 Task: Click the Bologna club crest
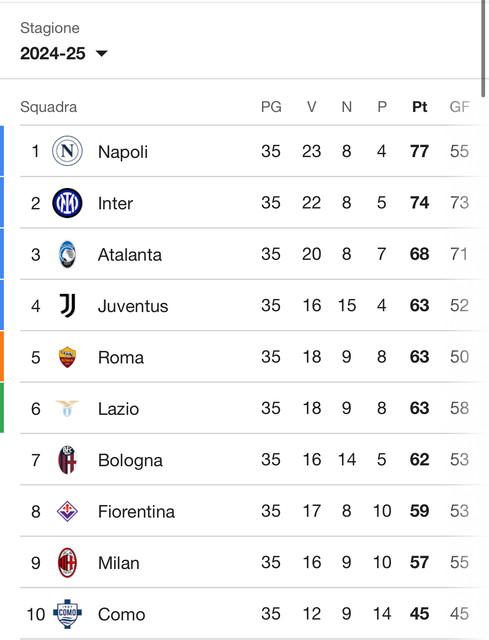point(67,460)
